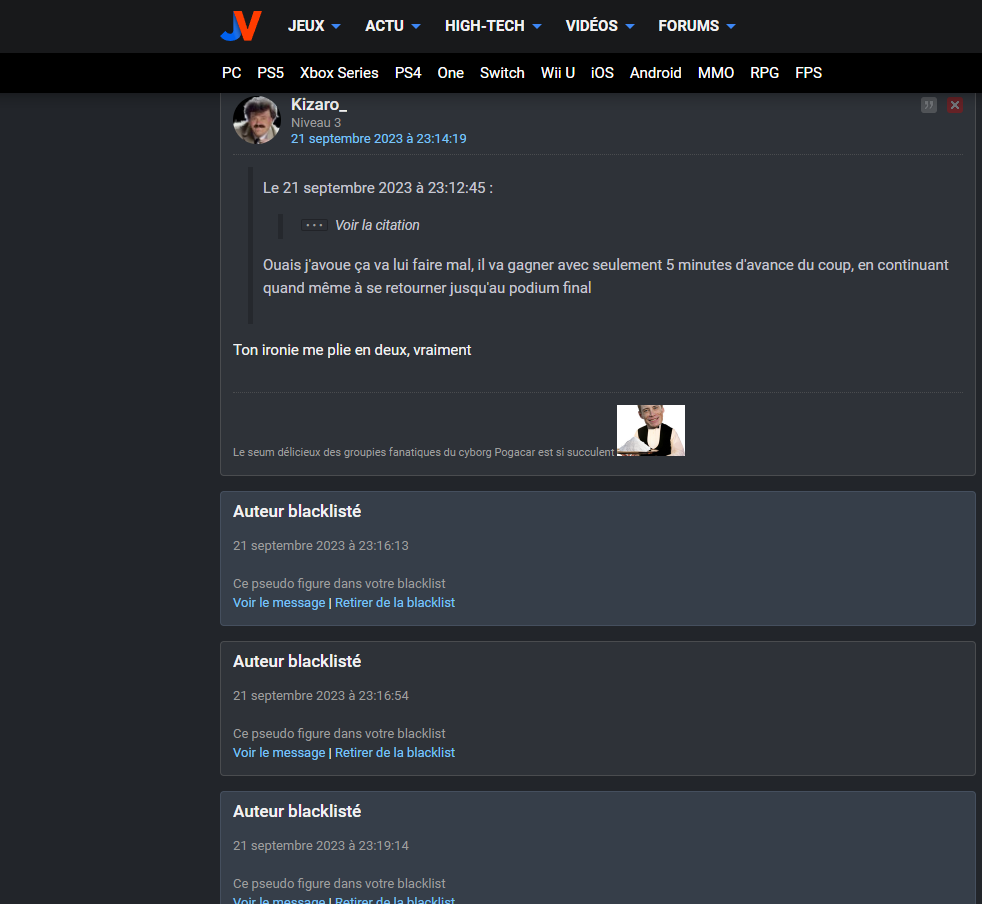Viewport: 982px width, 904px height.
Task: Open permalink dated 21 septembre 2023 à 23:14:19
Action: 378,138
